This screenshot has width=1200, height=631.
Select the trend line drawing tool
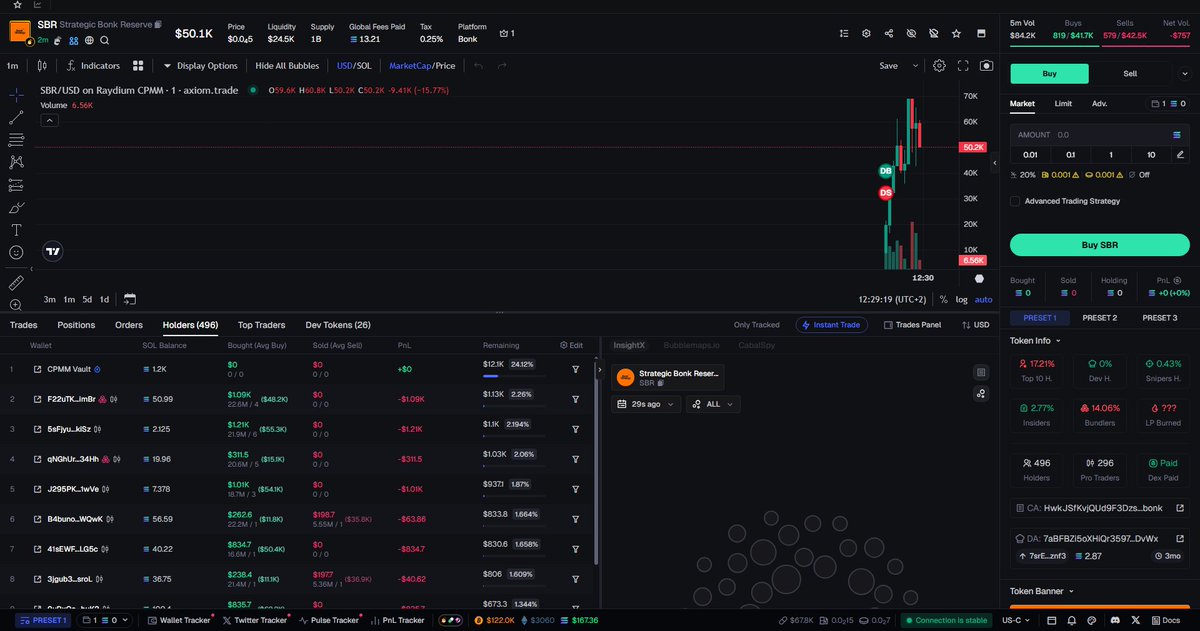(x=17, y=117)
